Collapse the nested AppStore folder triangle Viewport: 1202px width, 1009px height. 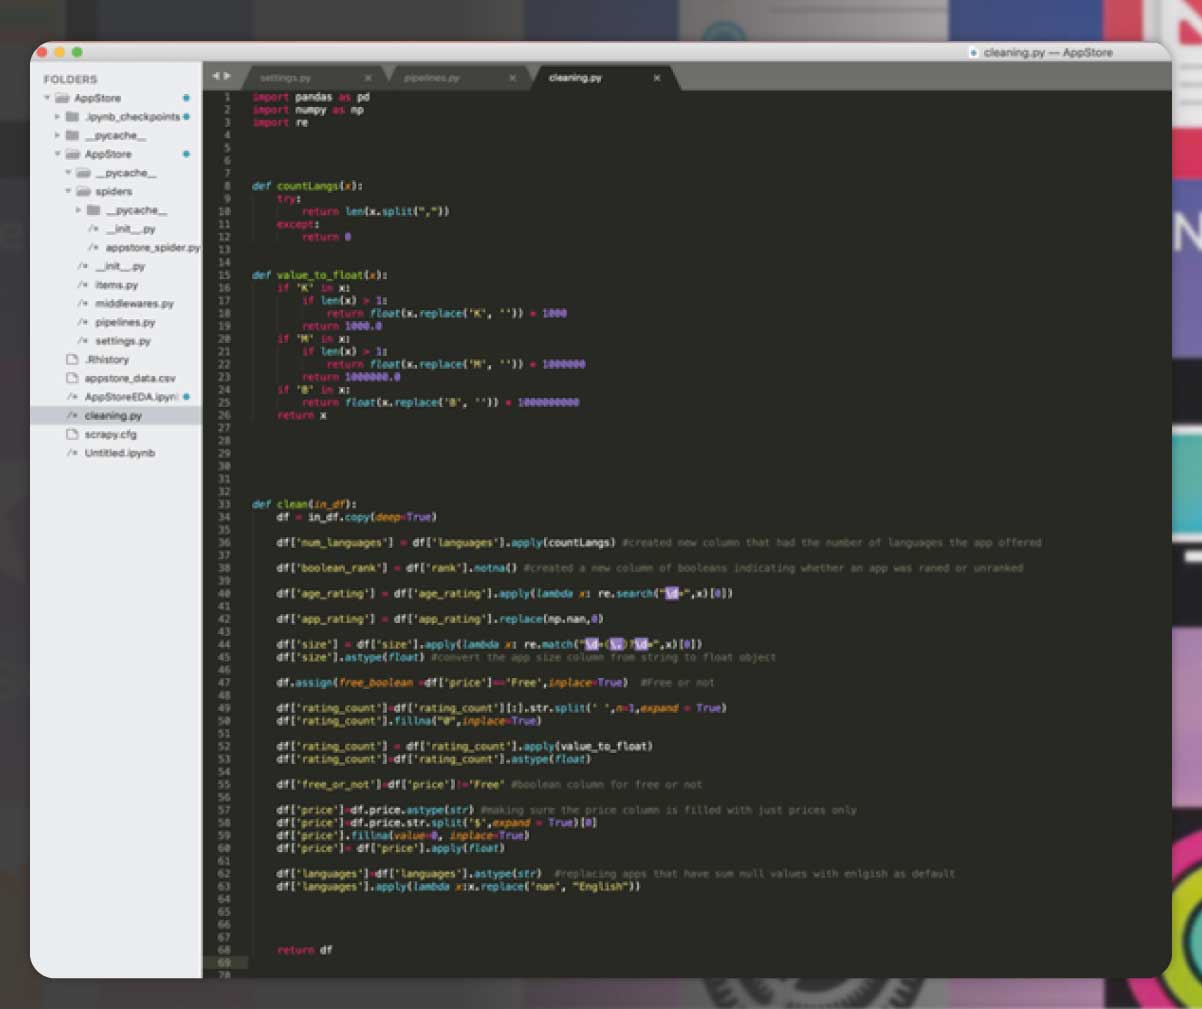[x=57, y=154]
